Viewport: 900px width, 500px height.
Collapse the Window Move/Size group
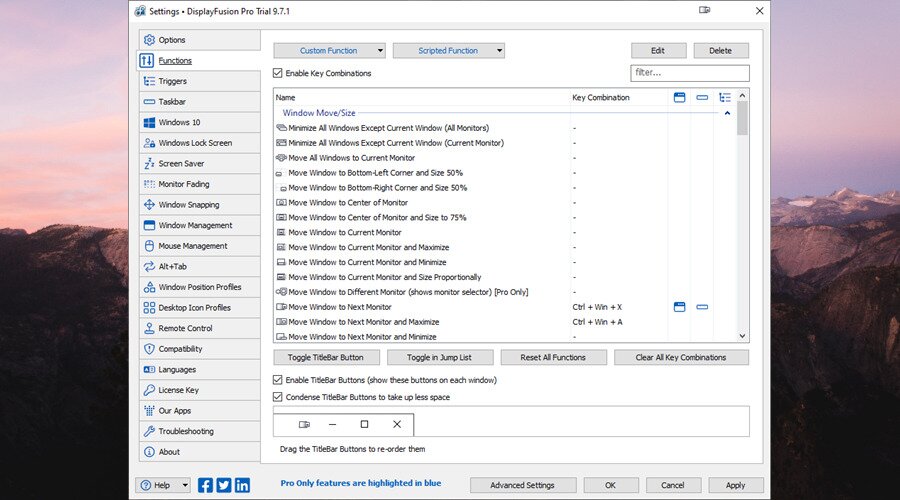click(727, 113)
